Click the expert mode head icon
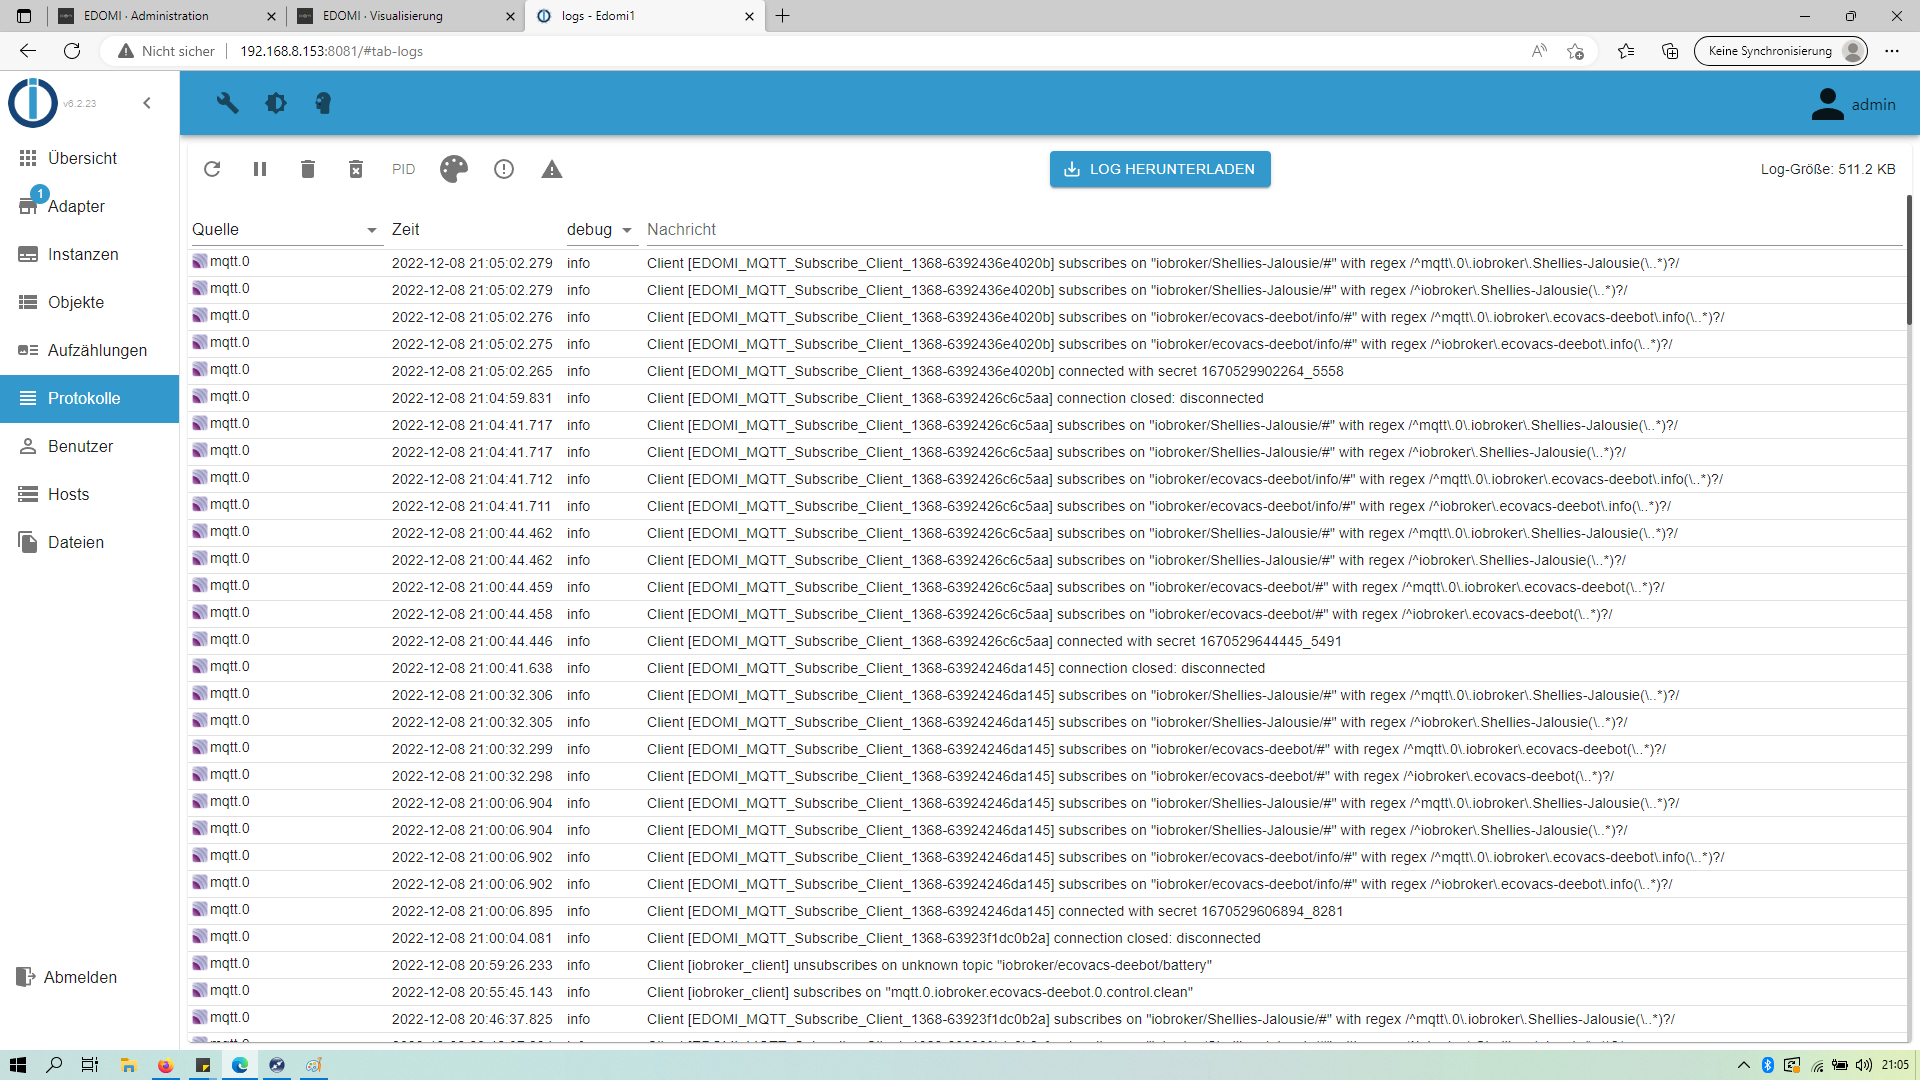The width and height of the screenshot is (1920, 1080). point(323,103)
